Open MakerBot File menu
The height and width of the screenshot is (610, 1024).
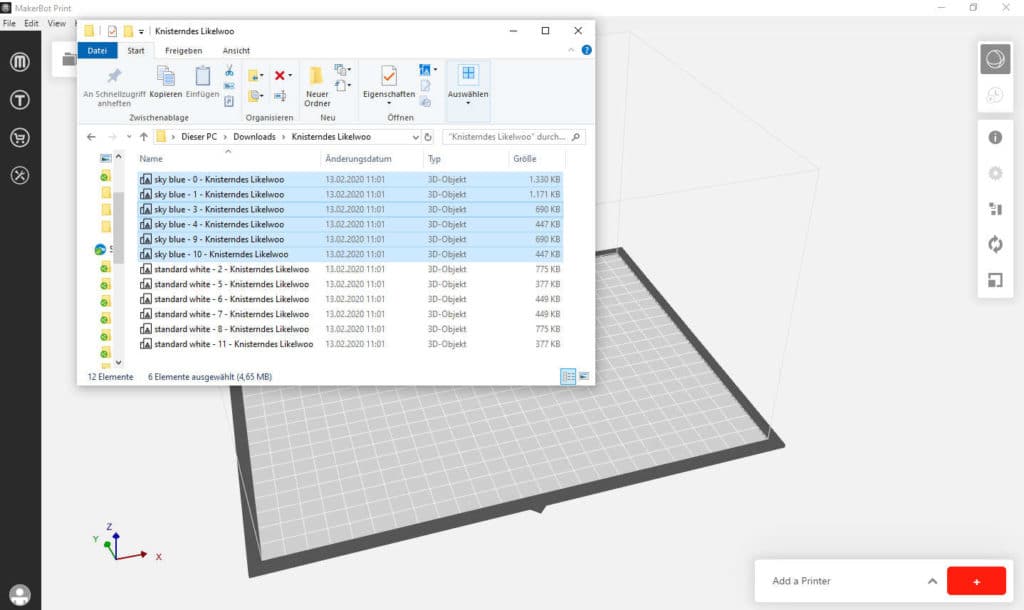[x=9, y=24]
